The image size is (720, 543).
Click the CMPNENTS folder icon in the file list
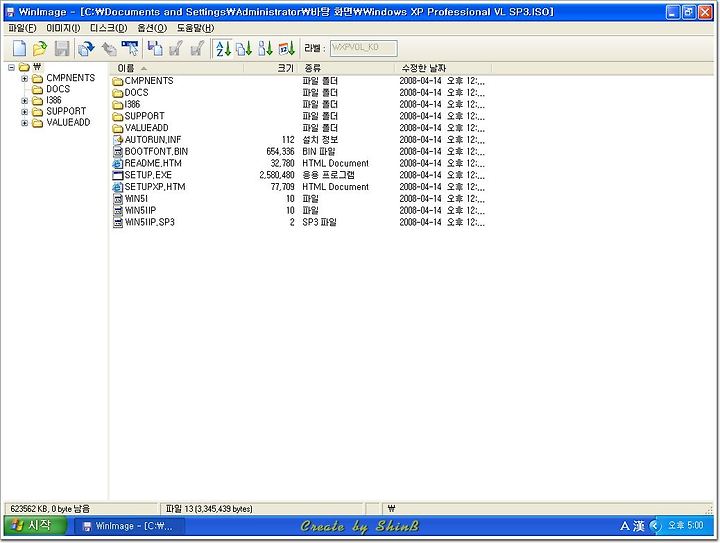(118, 81)
